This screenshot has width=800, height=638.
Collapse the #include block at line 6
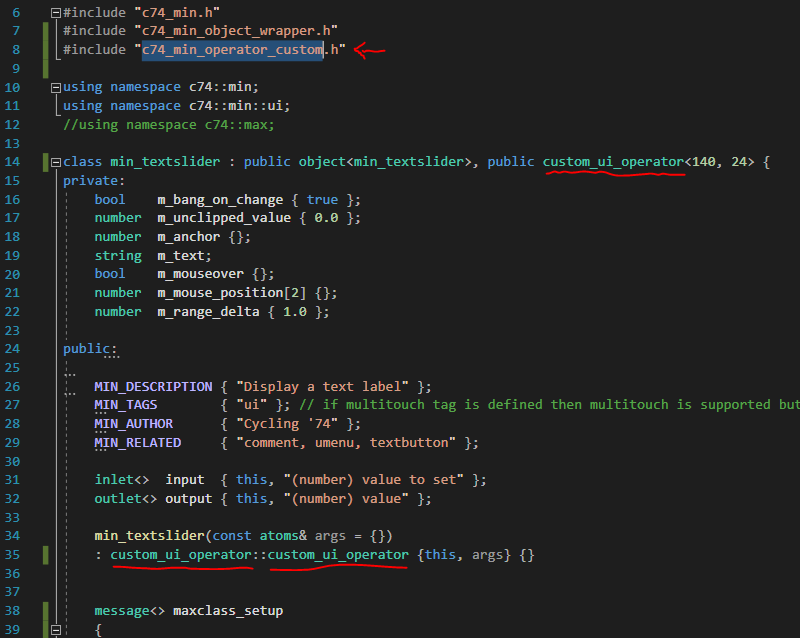point(56,13)
